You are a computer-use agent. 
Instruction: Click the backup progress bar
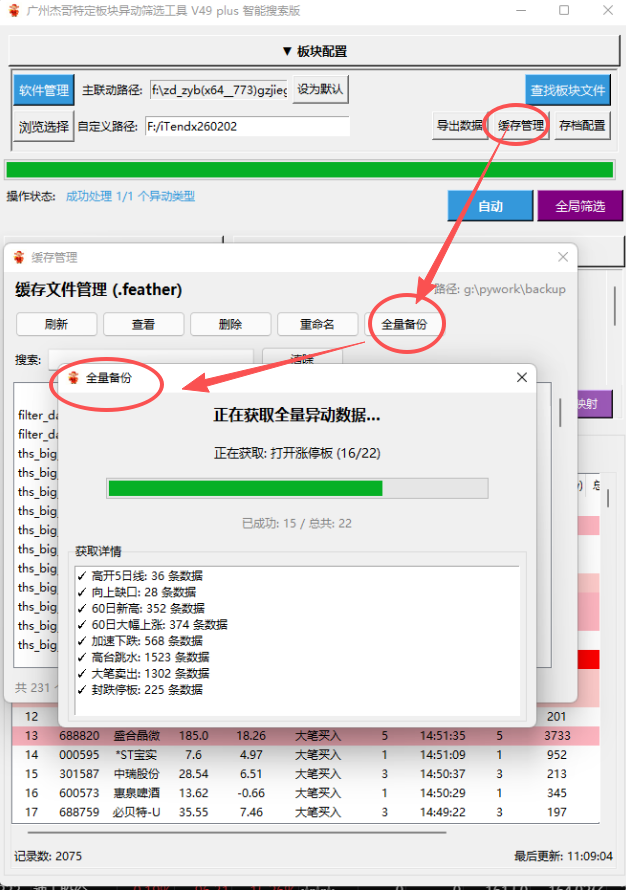[297, 488]
